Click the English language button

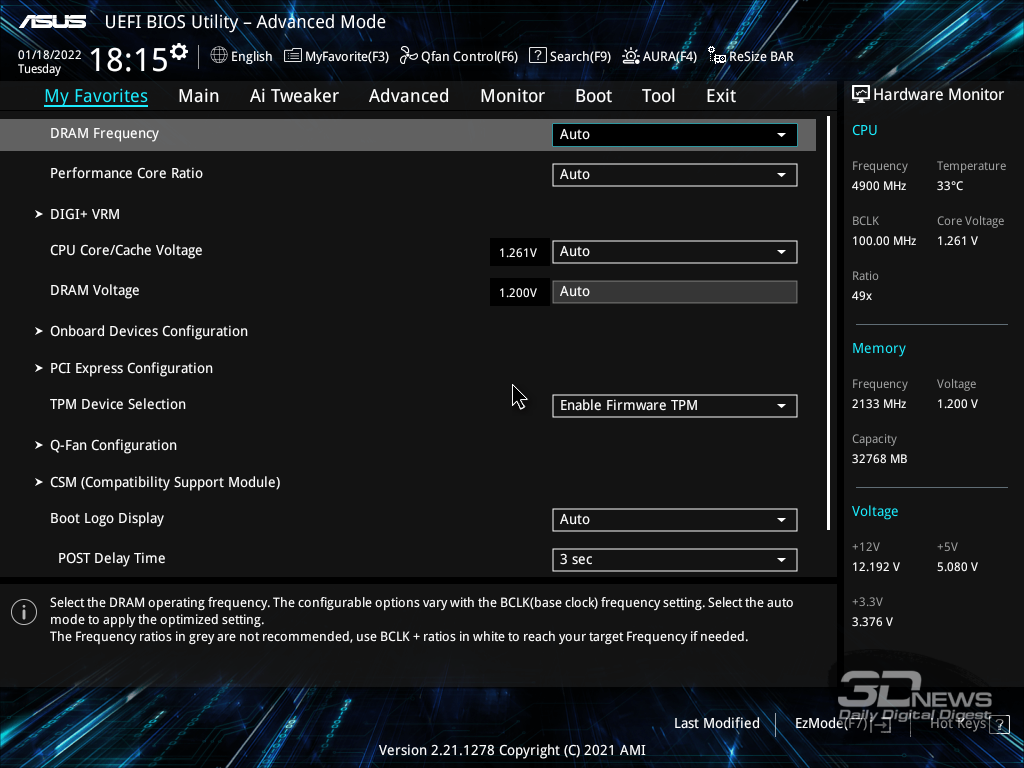242,56
